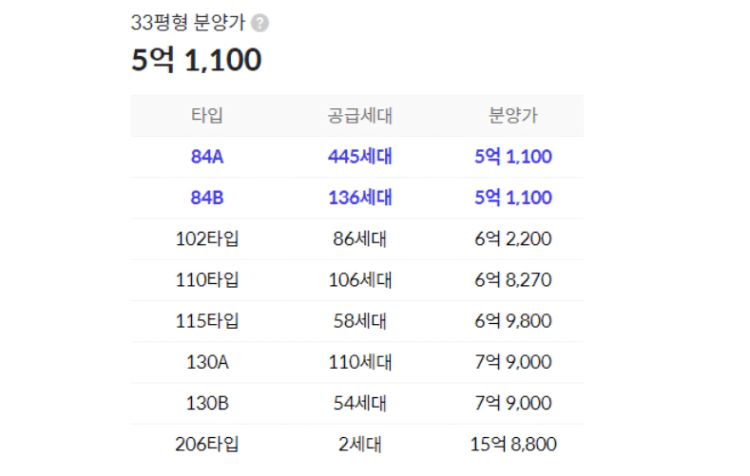Image resolution: width=750 pixels, height=476 pixels.
Task: Click the large 5억 1,100 price
Action: click(x=196, y=60)
